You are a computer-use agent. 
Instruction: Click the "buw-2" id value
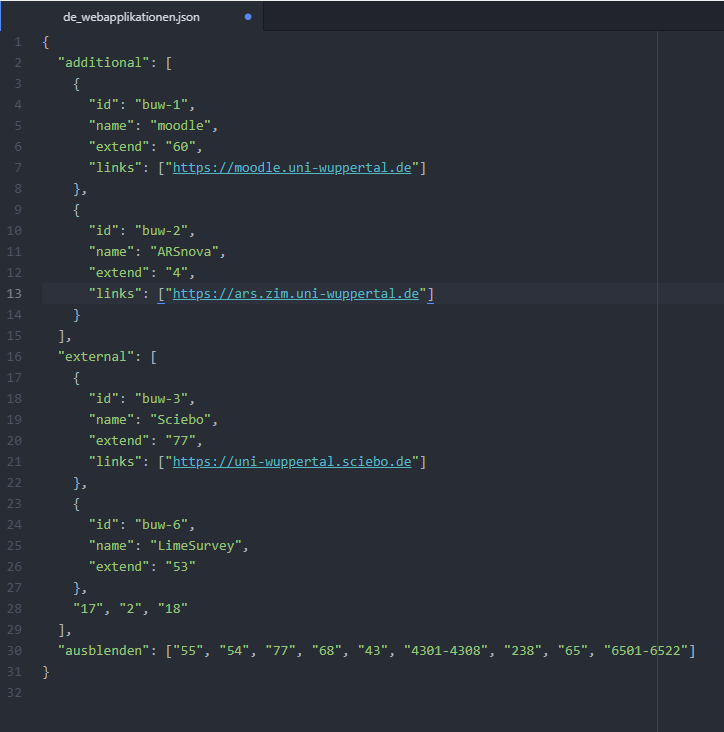point(162,231)
